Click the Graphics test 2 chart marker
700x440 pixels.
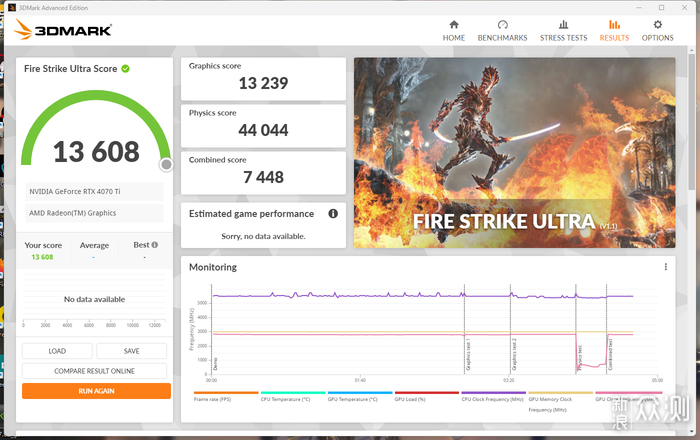click(514, 354)
